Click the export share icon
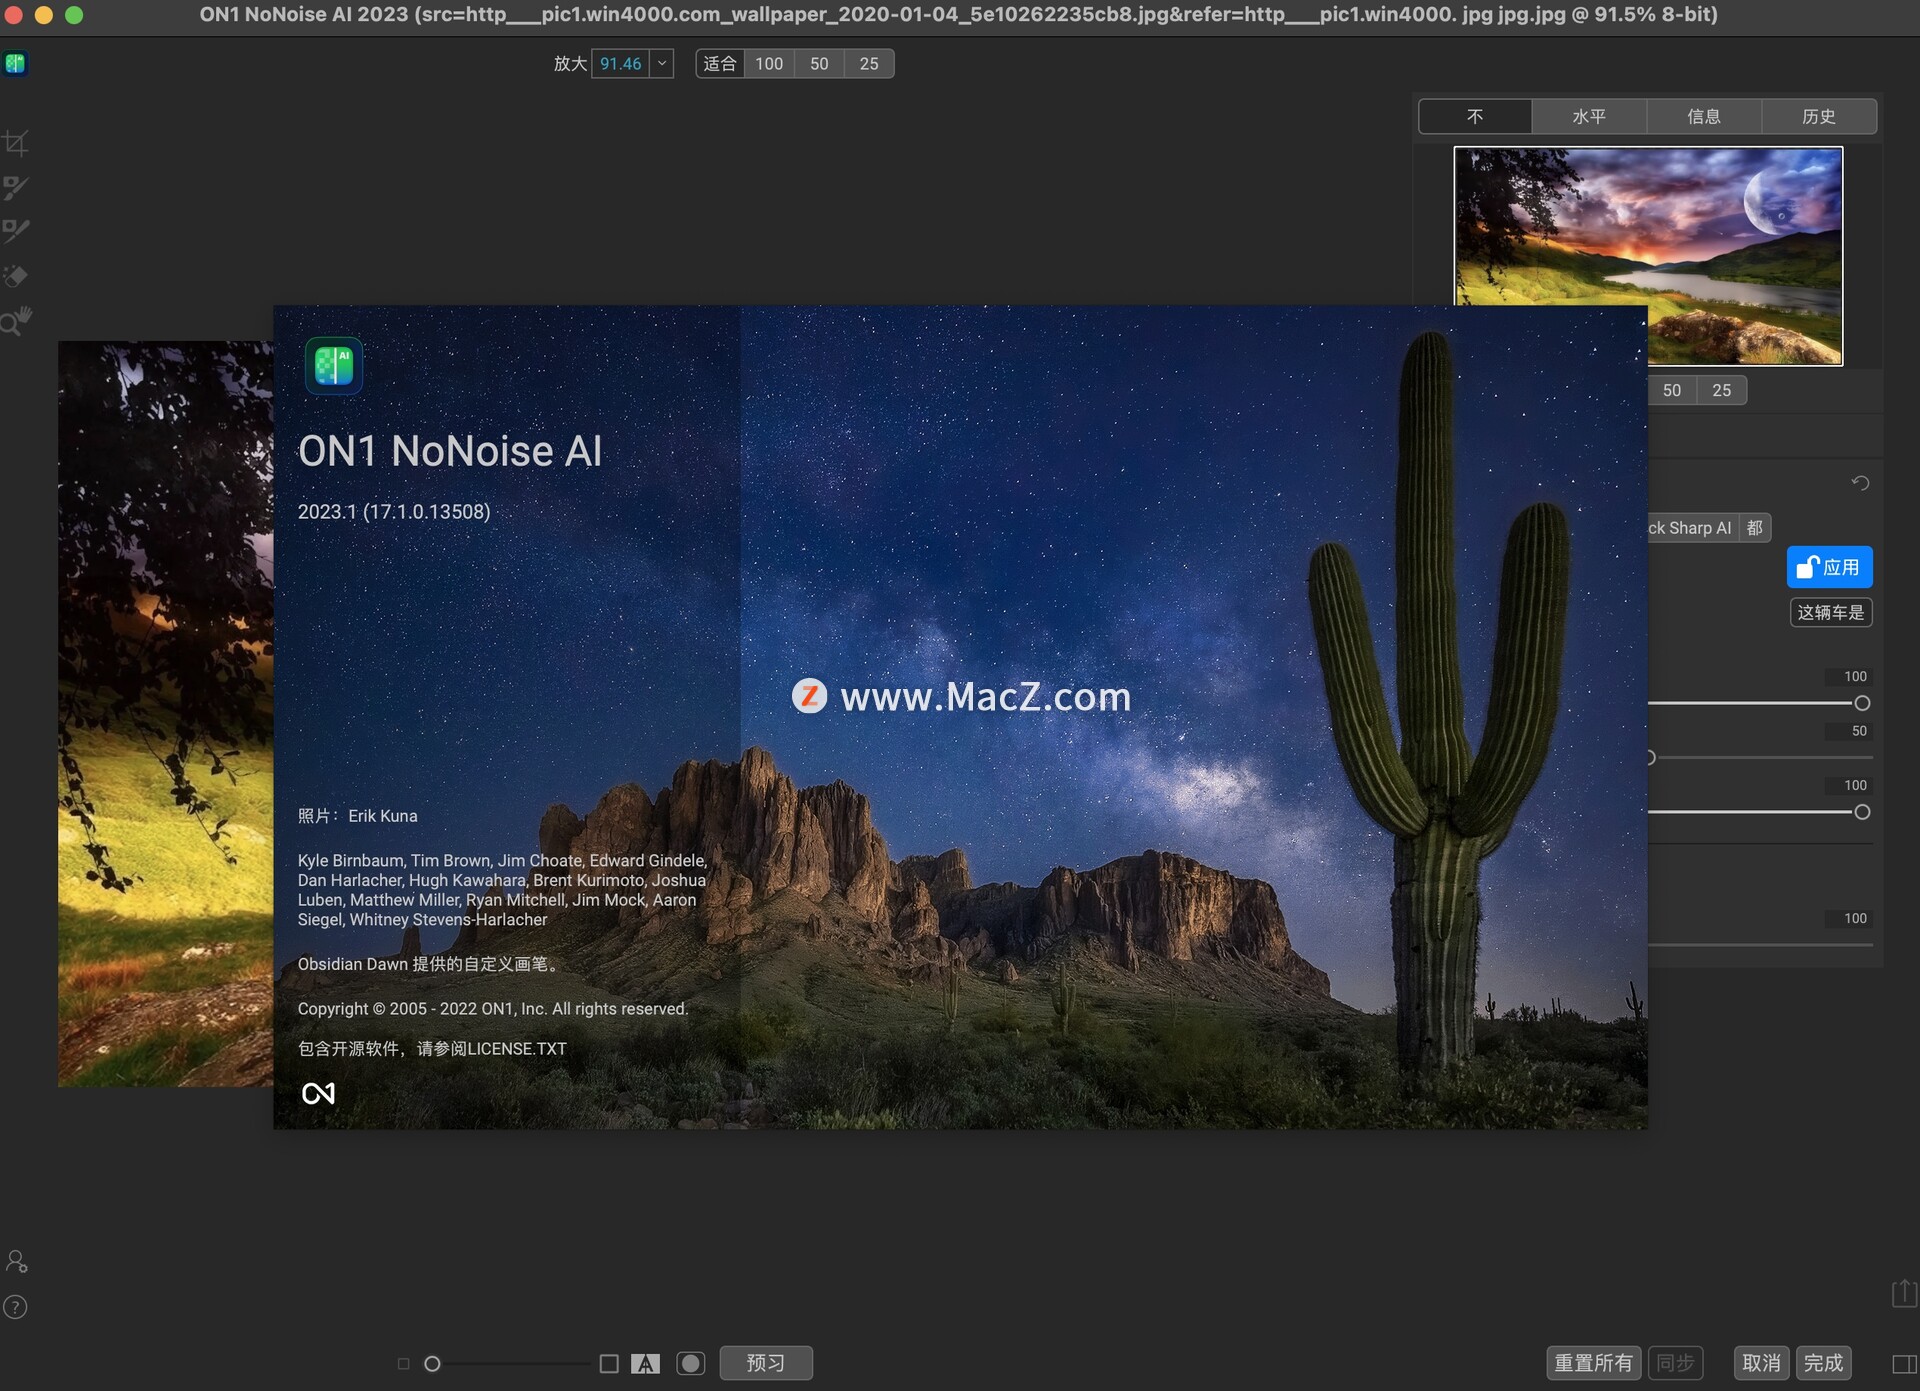The width and height of the screenshot is (1920, 1391). [1903, 1293]
